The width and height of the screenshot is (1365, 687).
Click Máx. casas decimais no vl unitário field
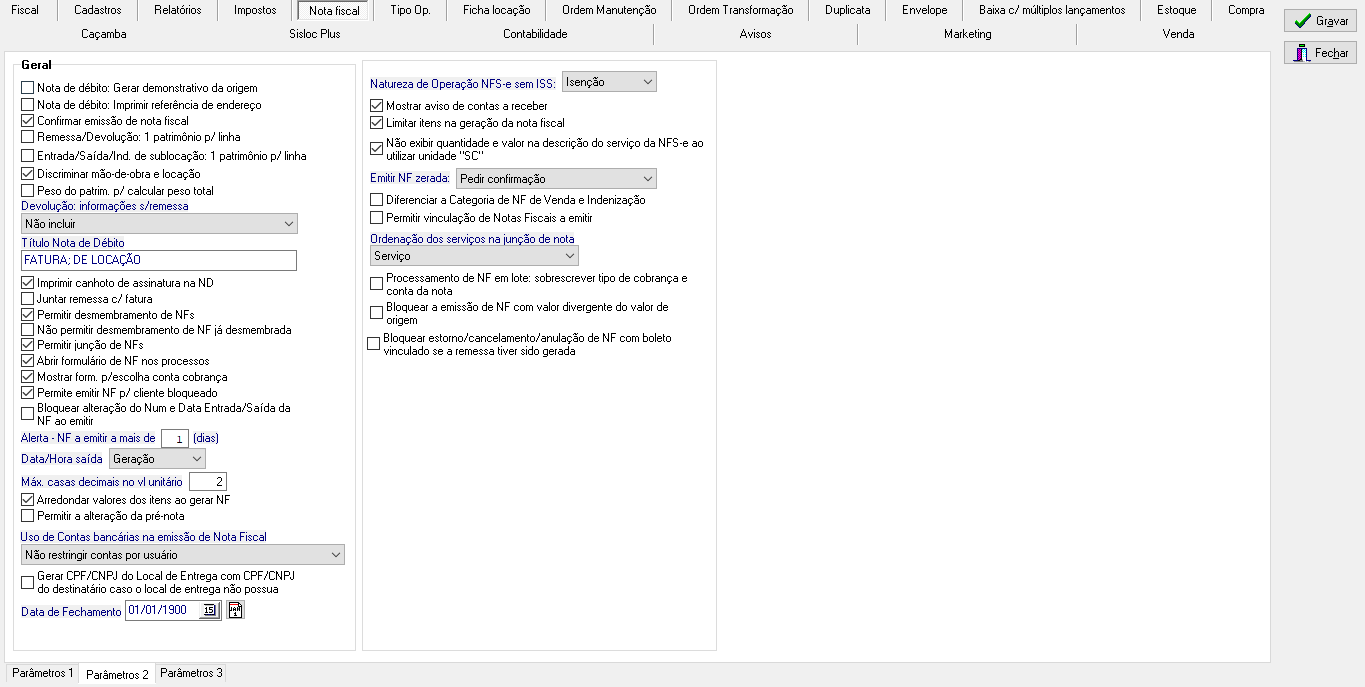(x=208, y=482)
